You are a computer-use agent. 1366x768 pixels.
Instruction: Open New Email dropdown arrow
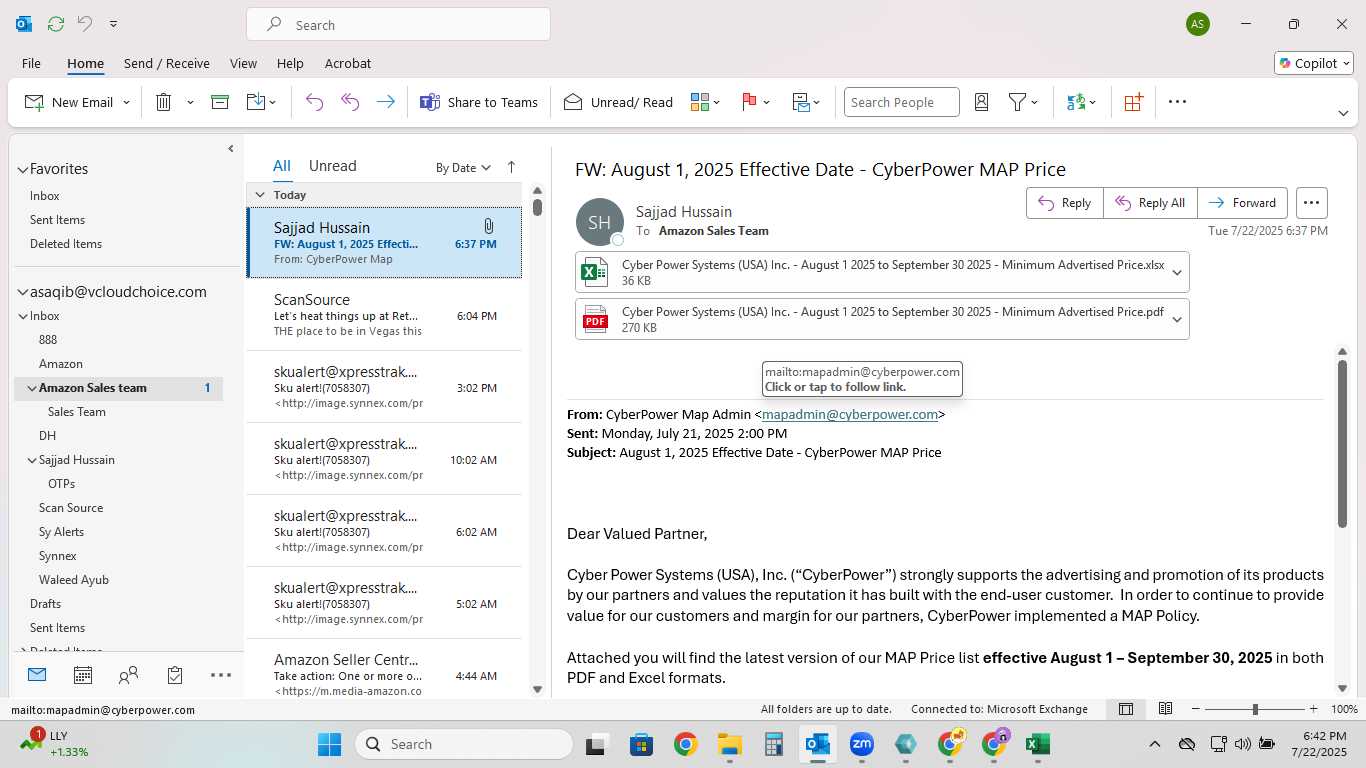click(126, 102)
